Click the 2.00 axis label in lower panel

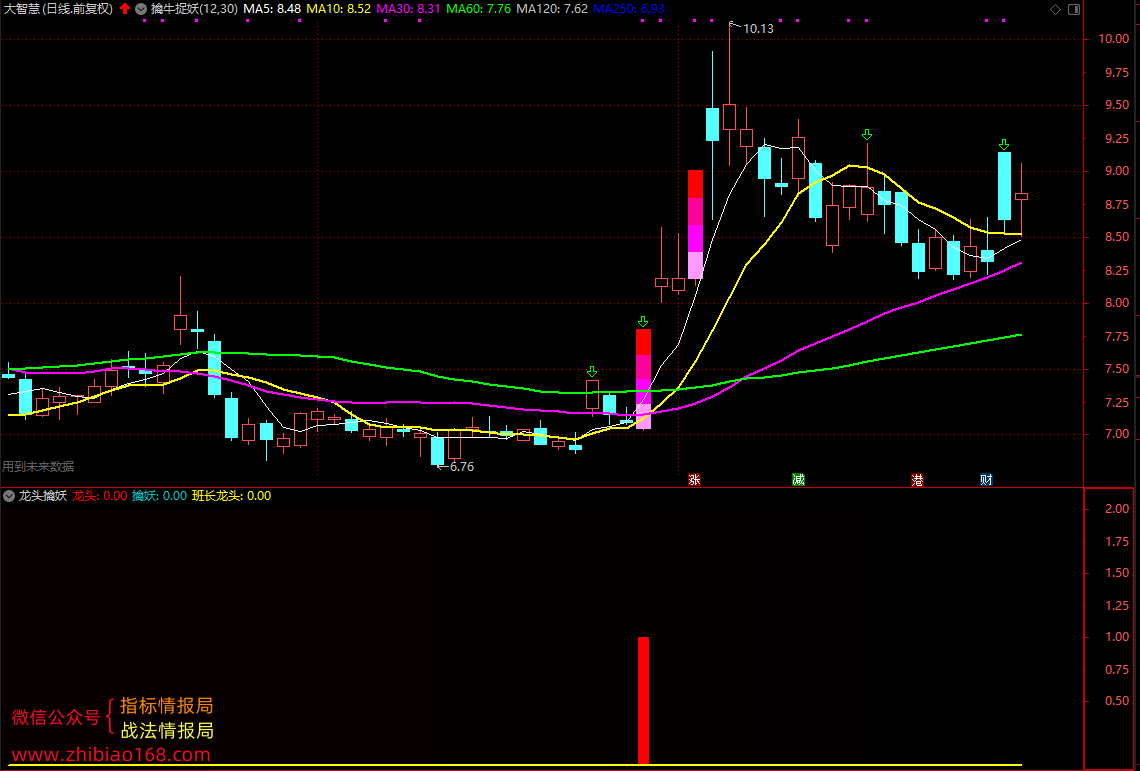coord(1117,508)
